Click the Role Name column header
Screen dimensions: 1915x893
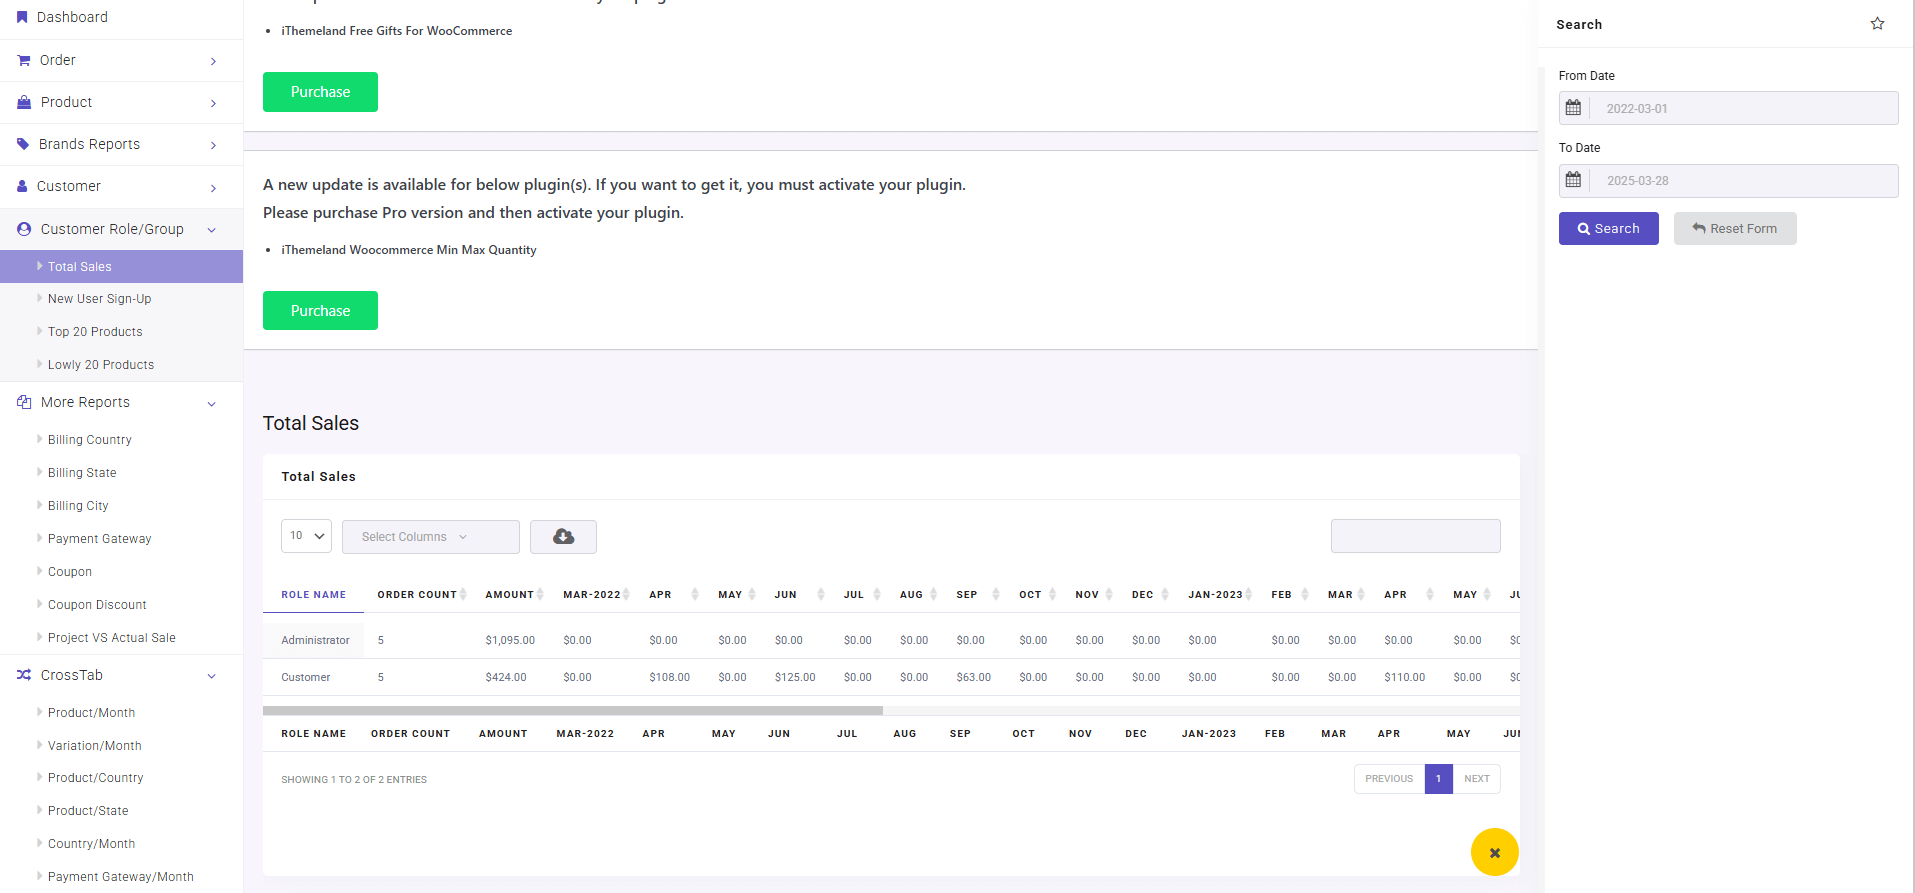pyautogui.click(x=313, y=595)
